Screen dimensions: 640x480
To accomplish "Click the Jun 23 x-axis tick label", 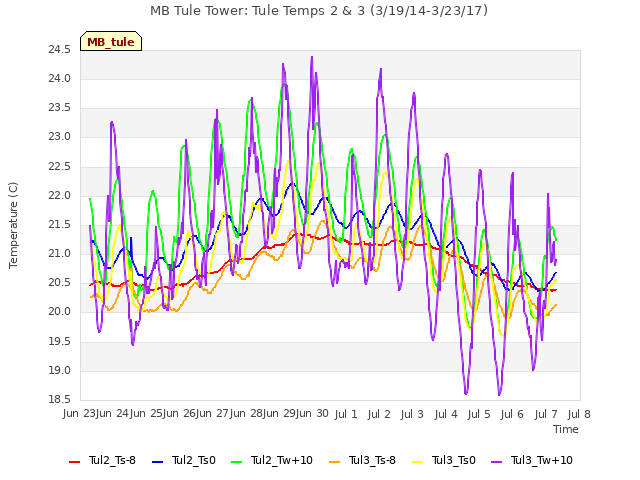I will click(79, 414).
